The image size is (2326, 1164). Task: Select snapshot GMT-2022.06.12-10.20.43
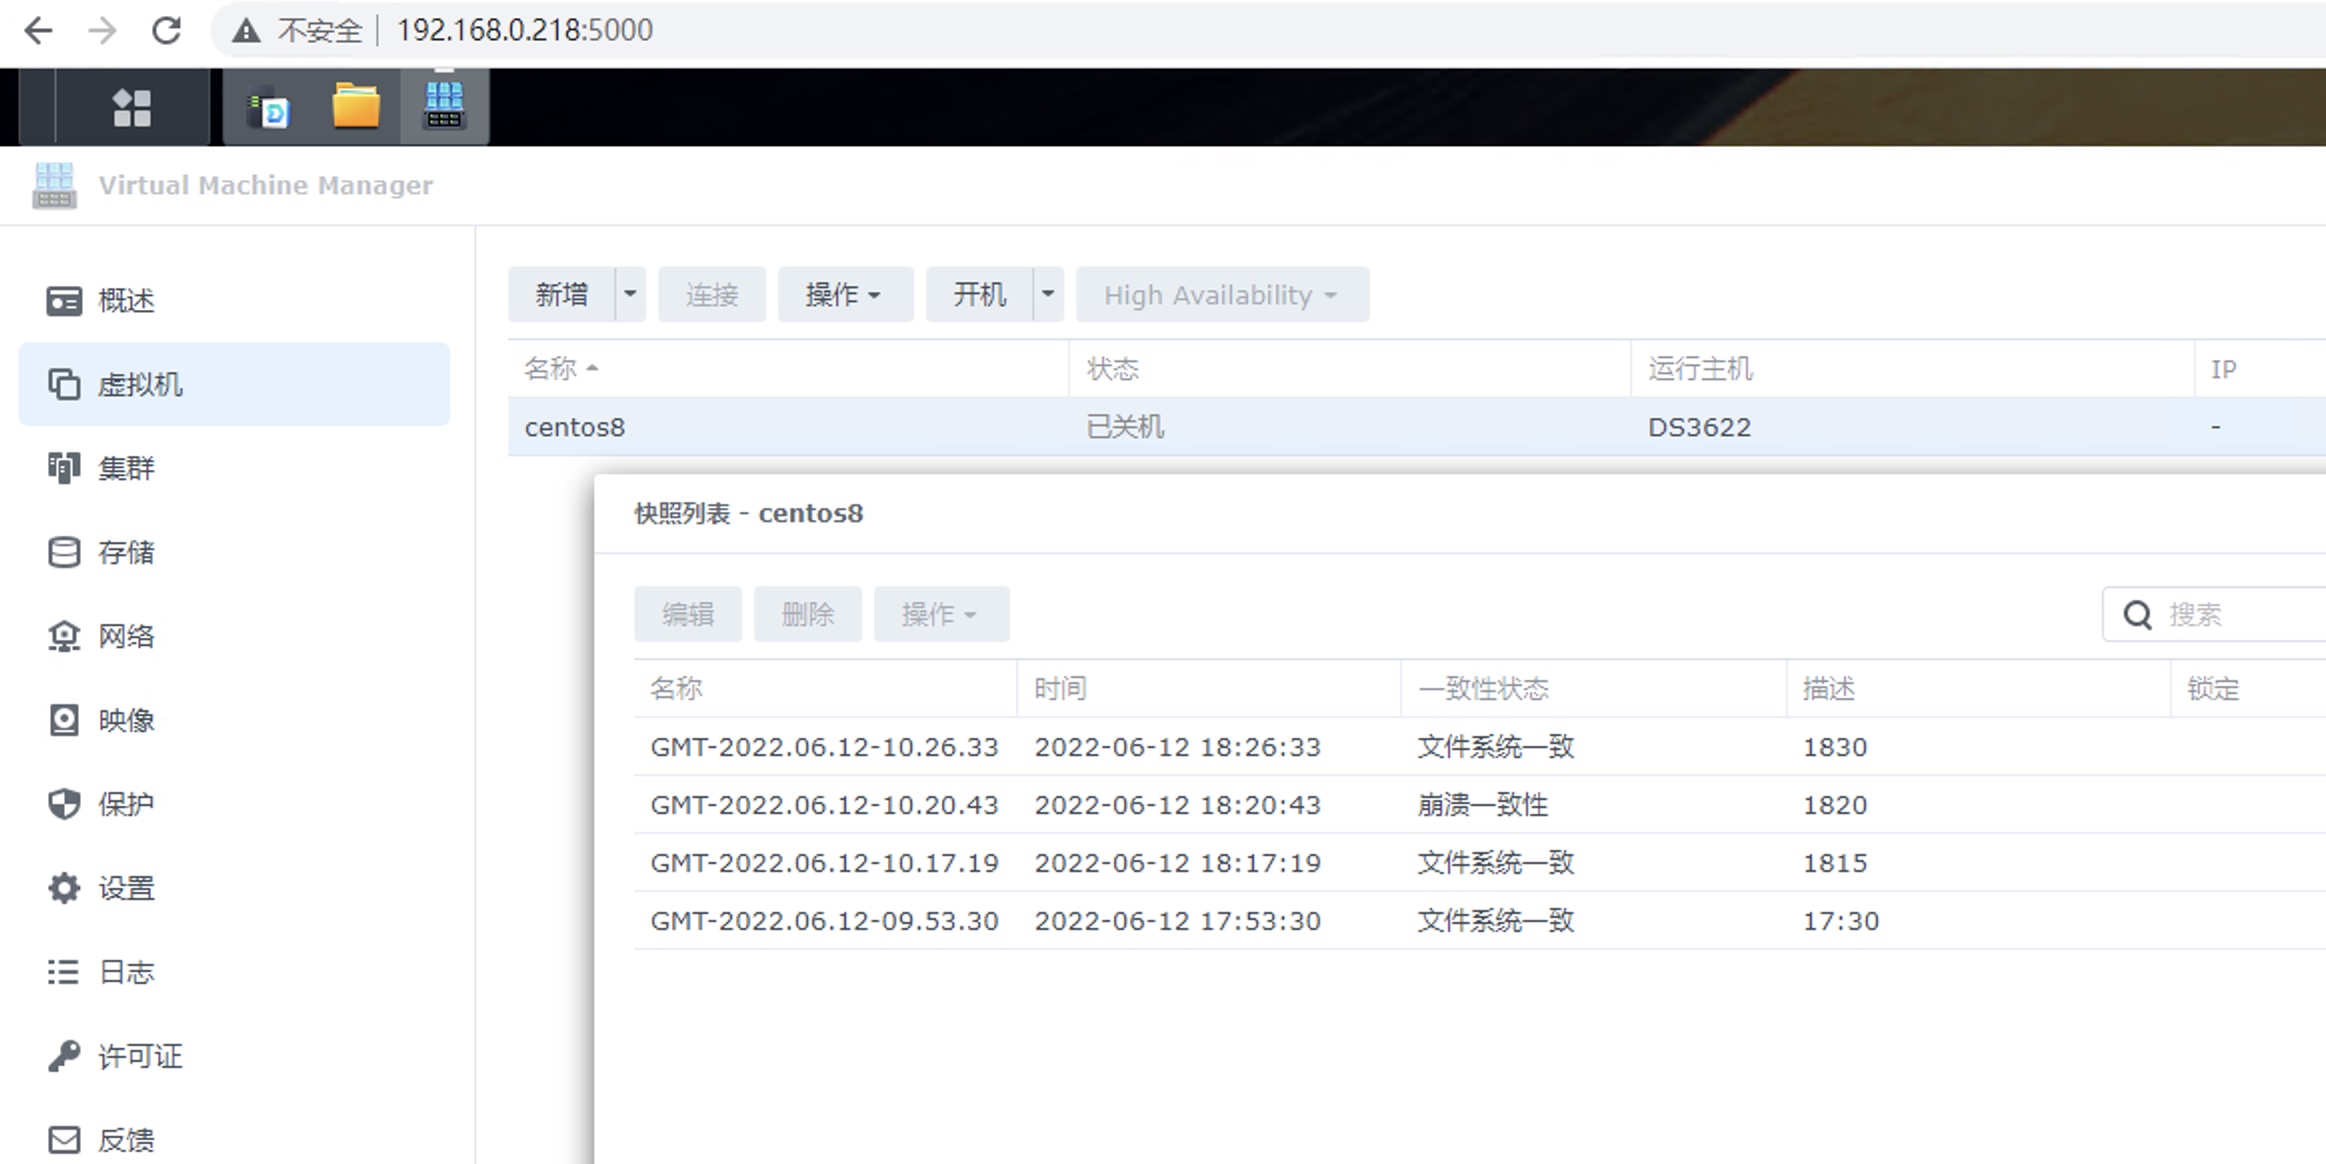point(1480,805)
